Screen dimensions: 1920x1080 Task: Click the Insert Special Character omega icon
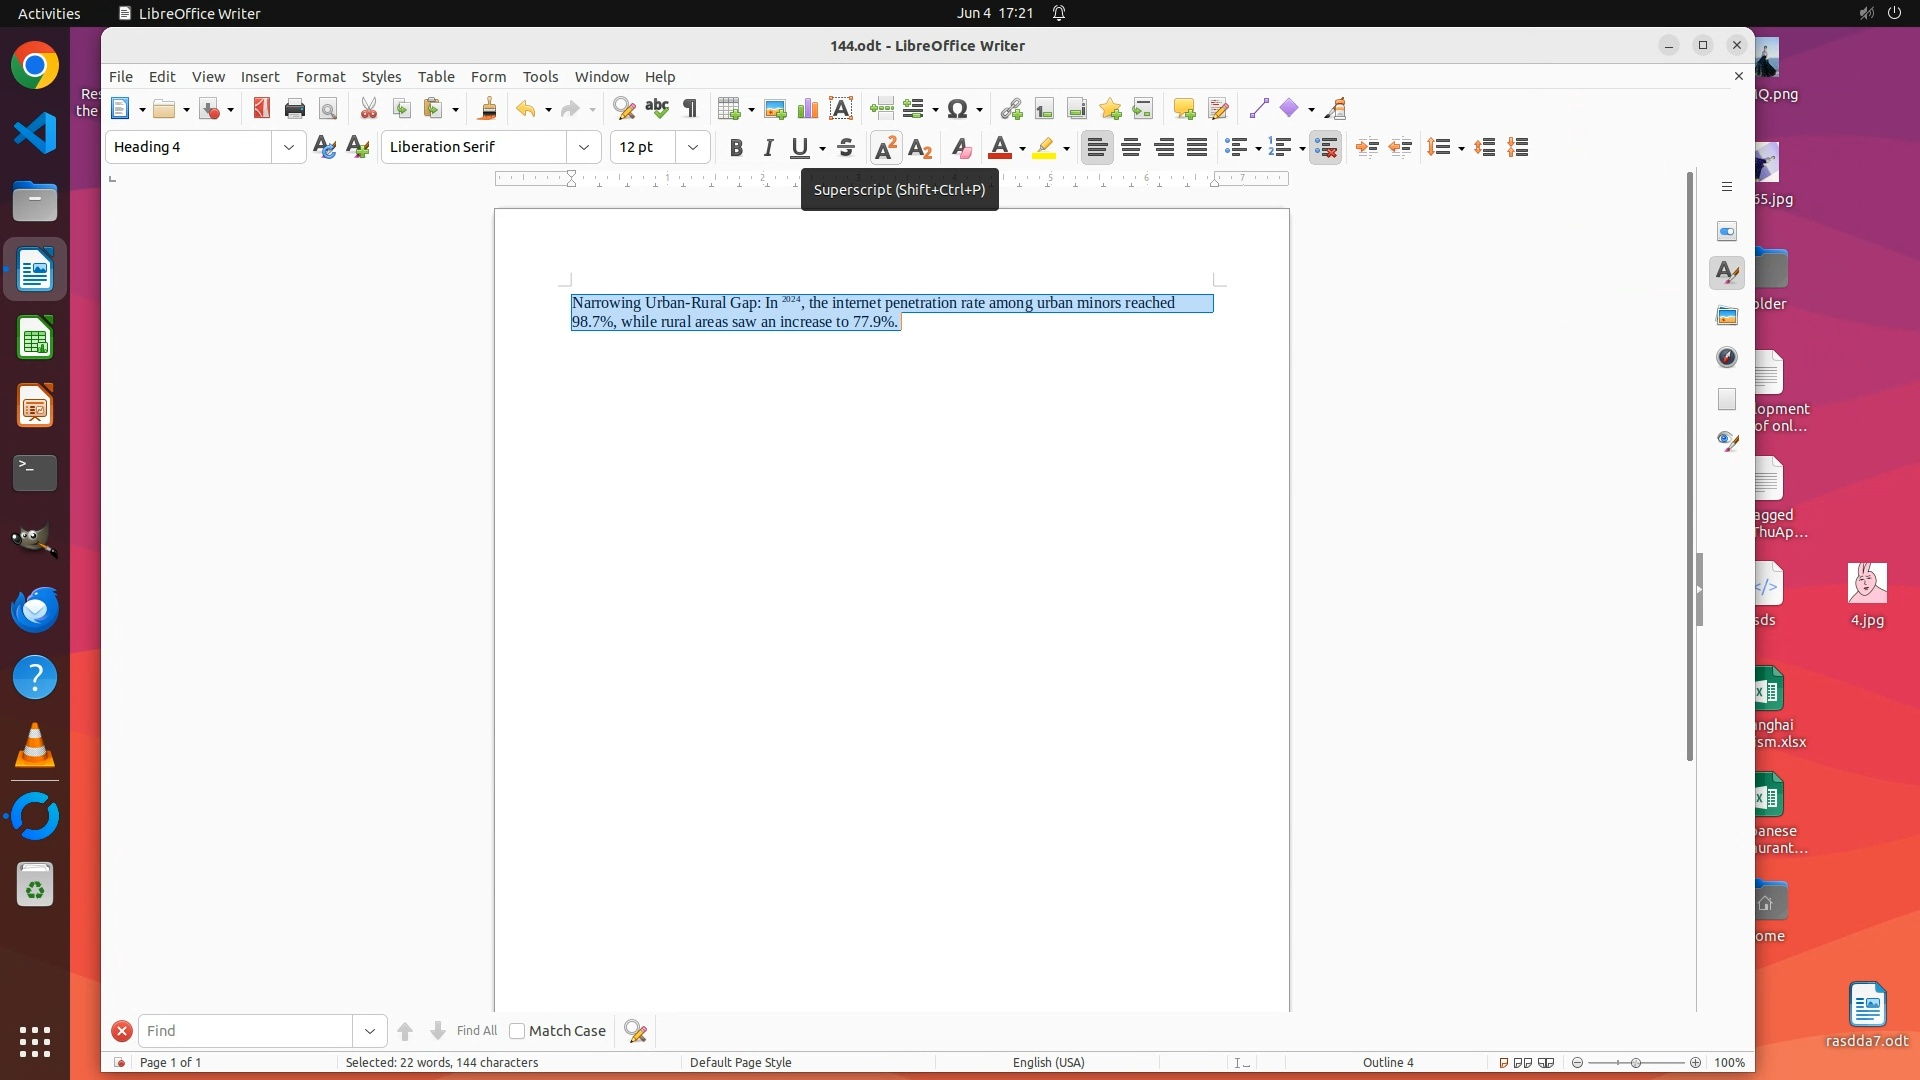[x=957, y=109]
